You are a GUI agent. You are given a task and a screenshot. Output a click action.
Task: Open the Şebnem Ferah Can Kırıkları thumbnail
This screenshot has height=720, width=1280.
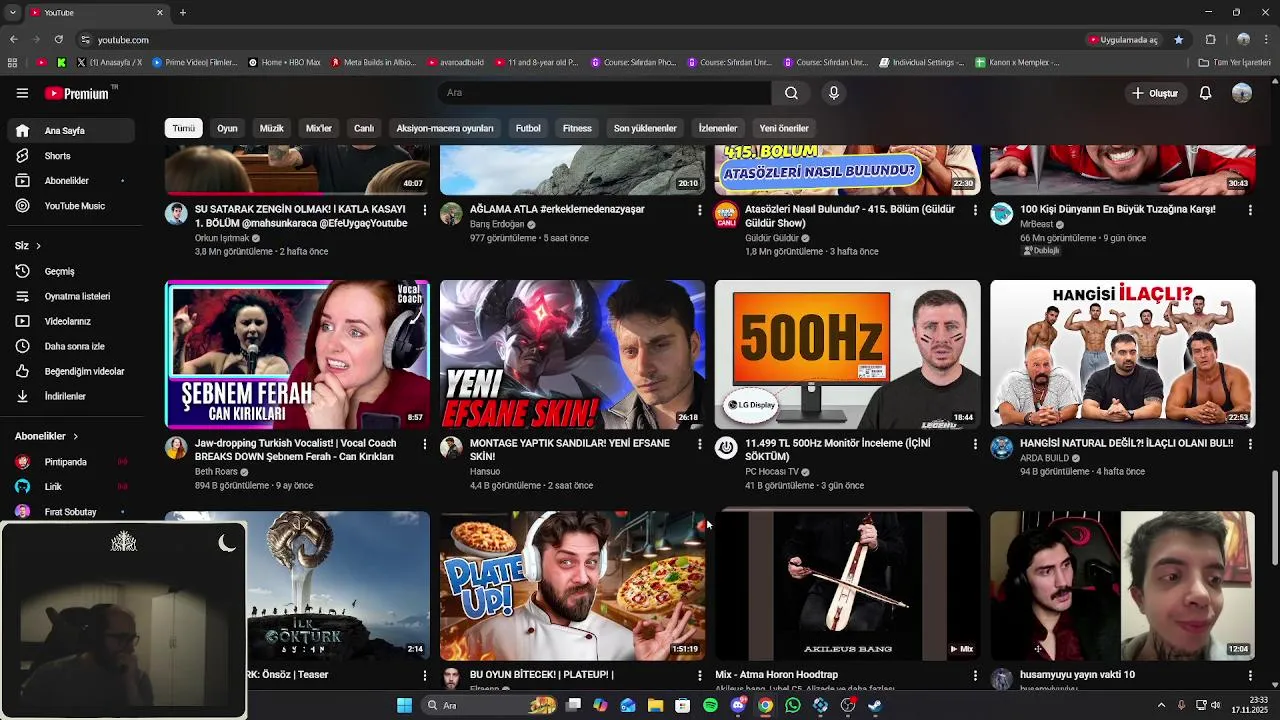pyautogui.click(x=297, y=354)
